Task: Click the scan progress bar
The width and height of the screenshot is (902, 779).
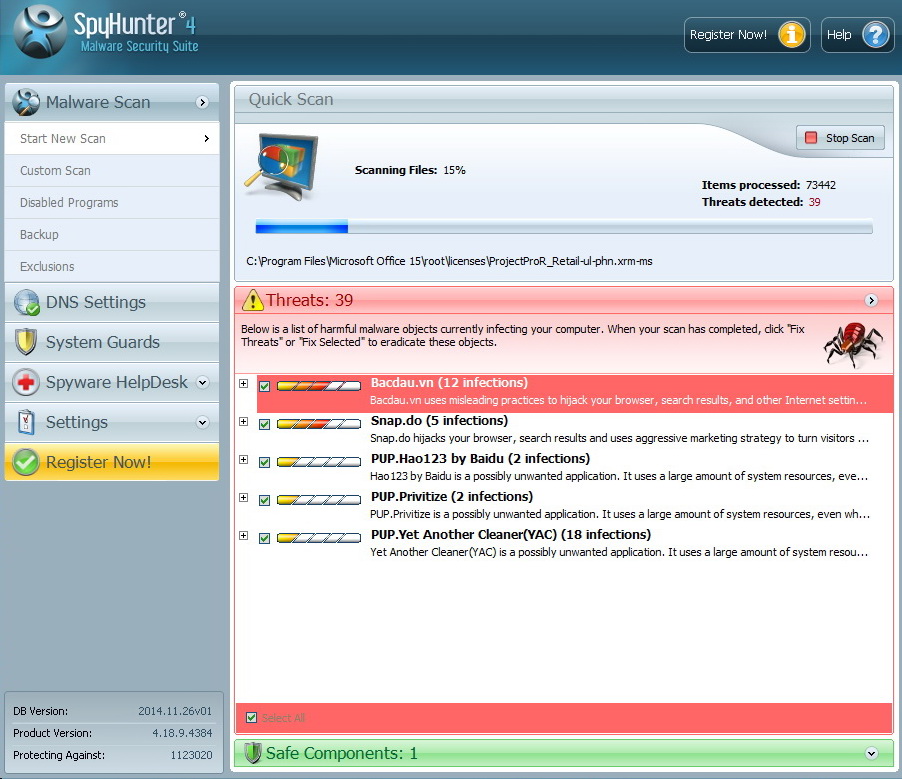Action: 564,227
